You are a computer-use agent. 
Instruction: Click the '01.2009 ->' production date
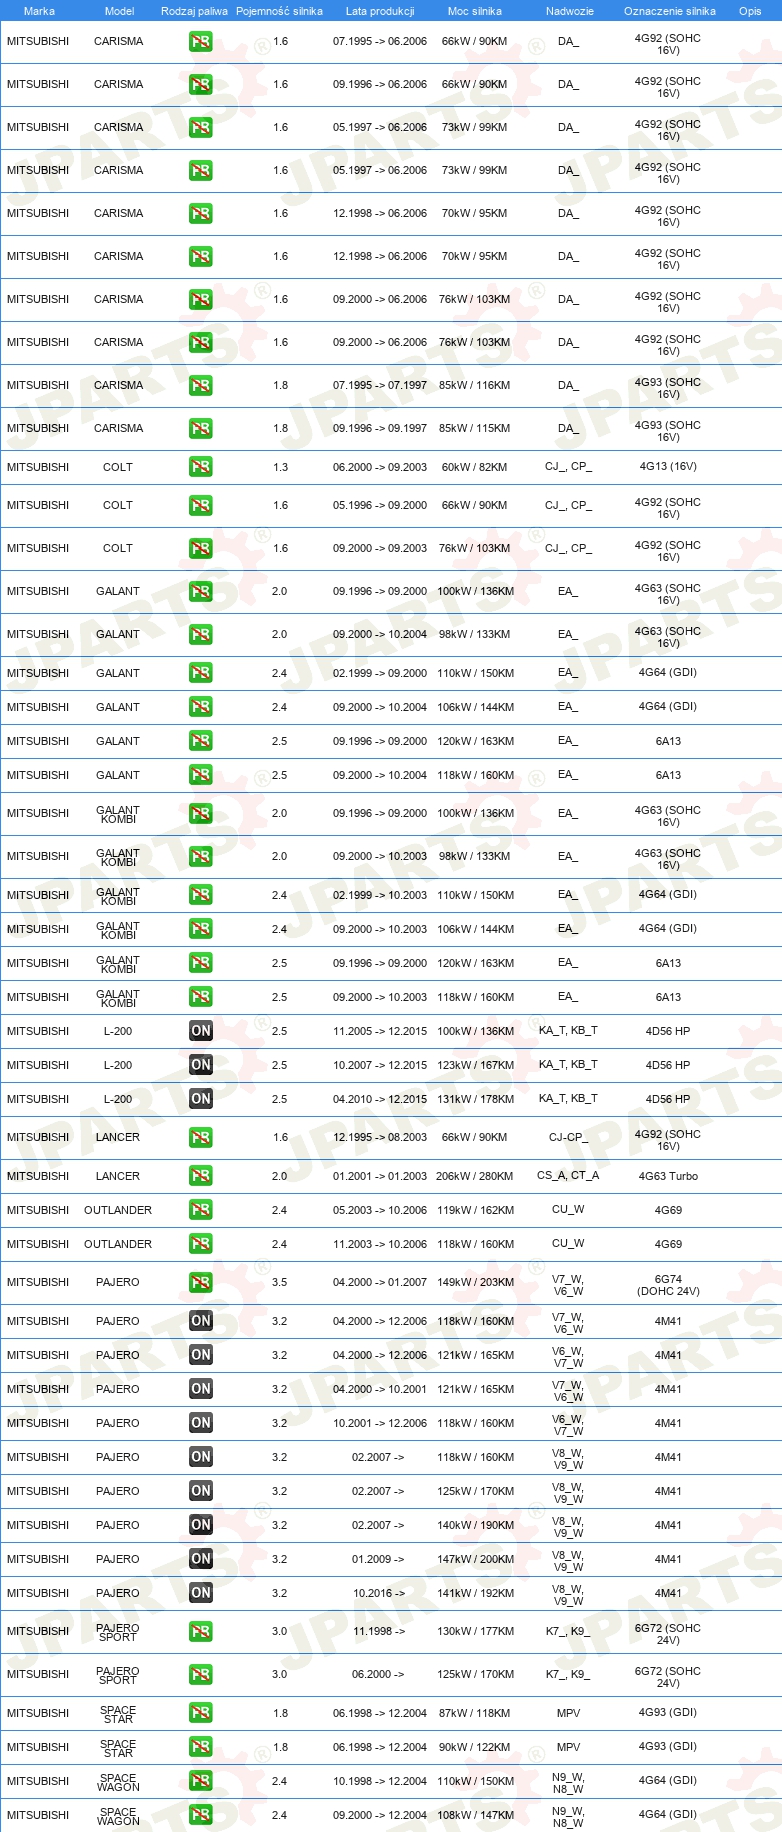[378, 1559]
